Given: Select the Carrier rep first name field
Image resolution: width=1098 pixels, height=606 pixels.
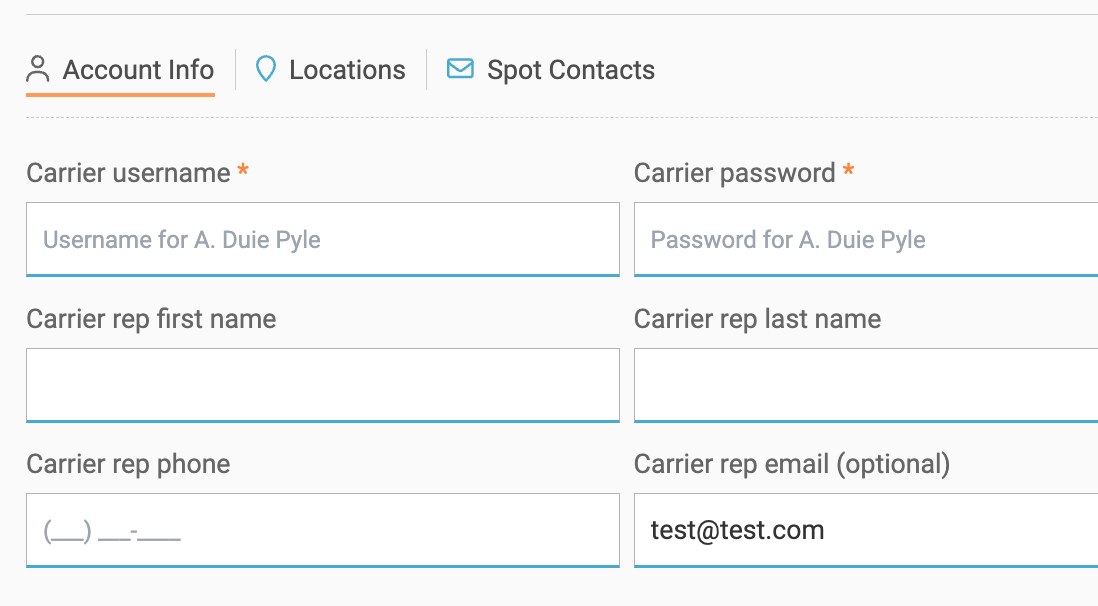Looking at the screenshot, I should 322,385.
